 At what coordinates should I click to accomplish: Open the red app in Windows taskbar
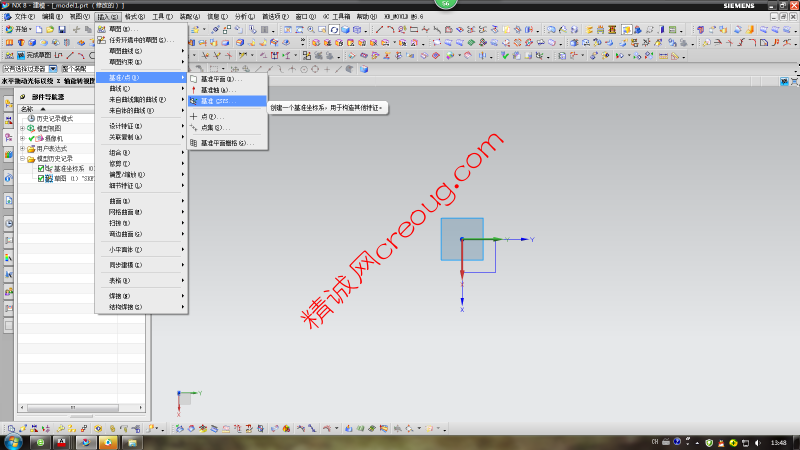[62, 442]
